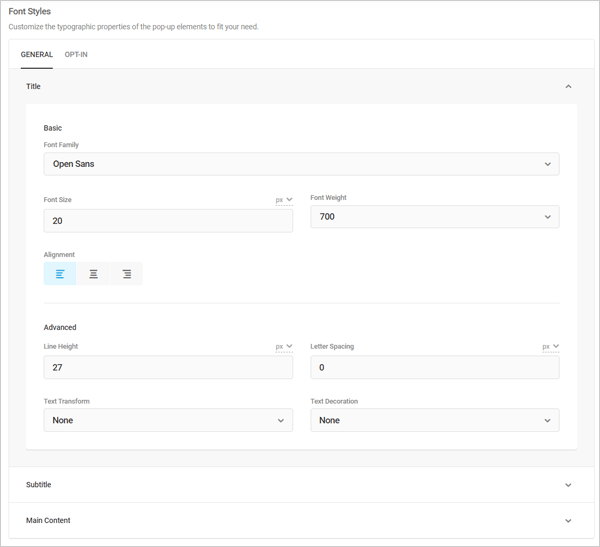This screenshot has height=547, width=600.
Task: Click the Subtitle section label
Action: (x=38, y=485)
